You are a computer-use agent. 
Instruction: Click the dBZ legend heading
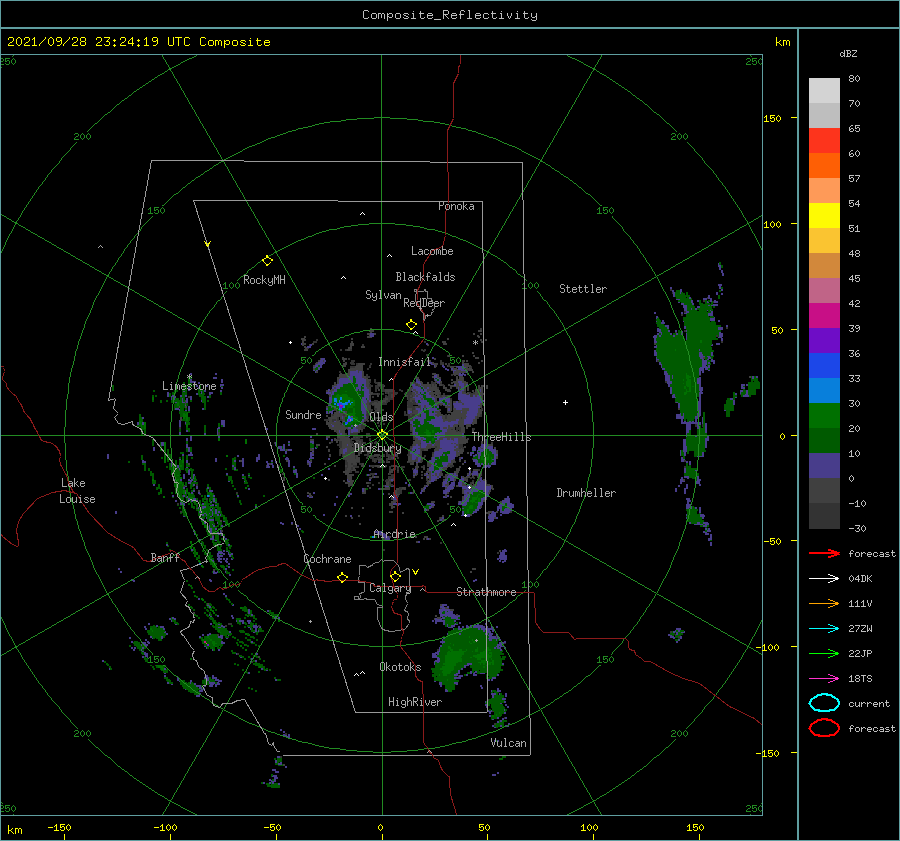click(848, 53)
